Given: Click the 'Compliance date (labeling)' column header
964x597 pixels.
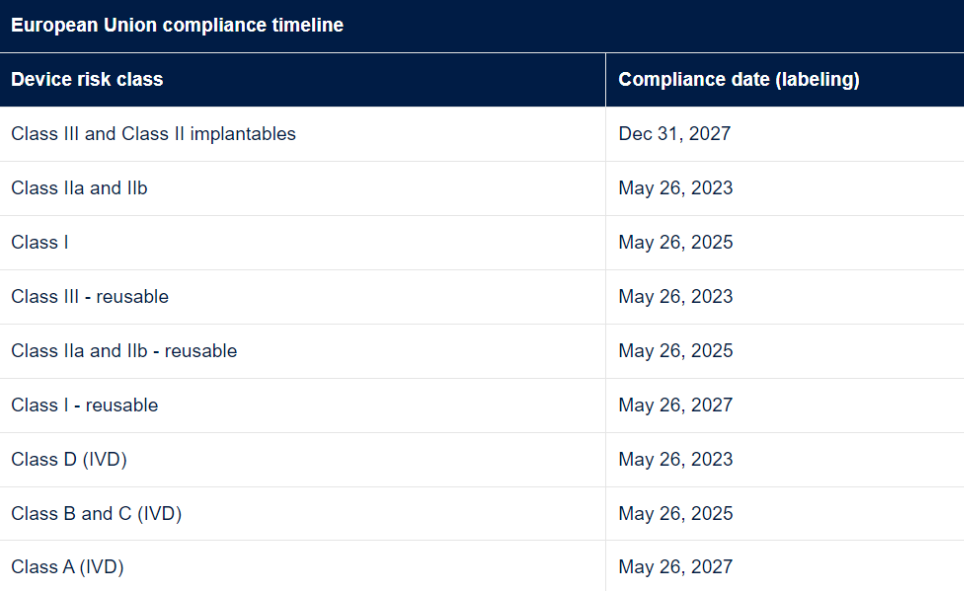Looking at the screenshot, I should pos(739,80).
